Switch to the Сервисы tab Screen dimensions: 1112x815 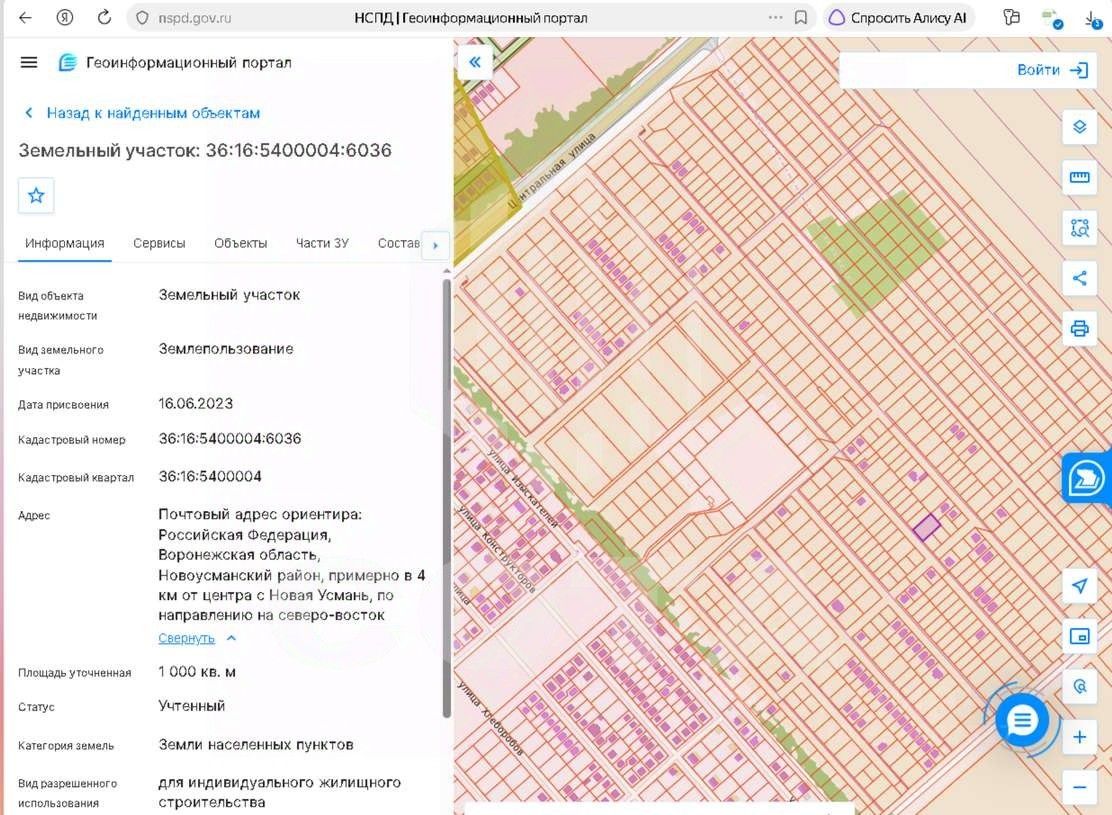[x=159, y=243]
